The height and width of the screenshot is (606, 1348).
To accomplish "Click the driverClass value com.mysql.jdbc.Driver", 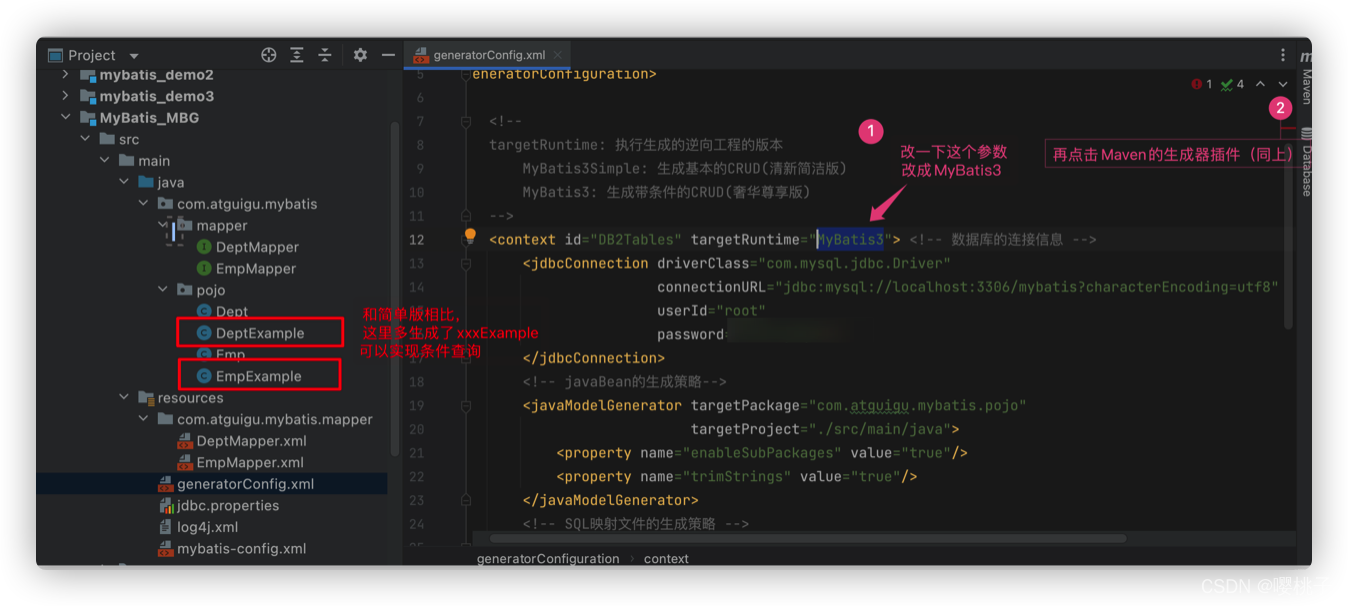I will (855, 263).
